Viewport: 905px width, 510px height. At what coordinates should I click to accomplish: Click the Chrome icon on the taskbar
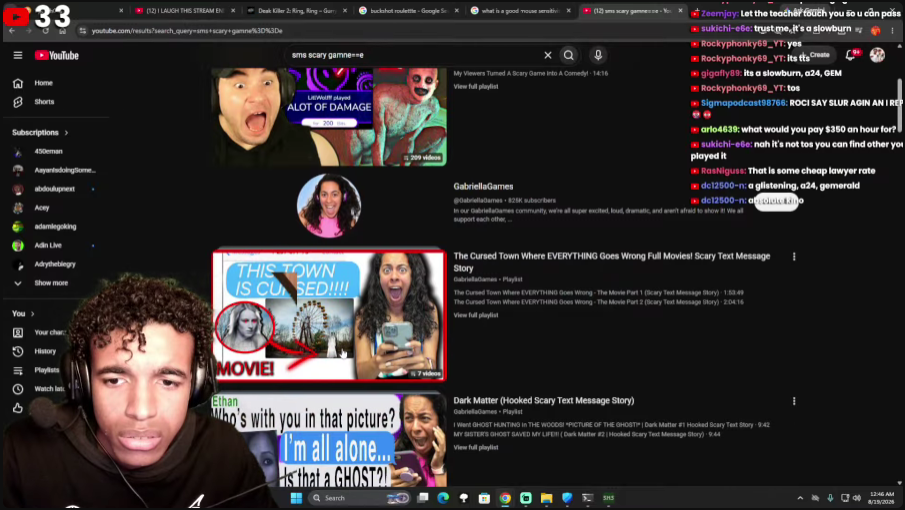click(505, 498)
